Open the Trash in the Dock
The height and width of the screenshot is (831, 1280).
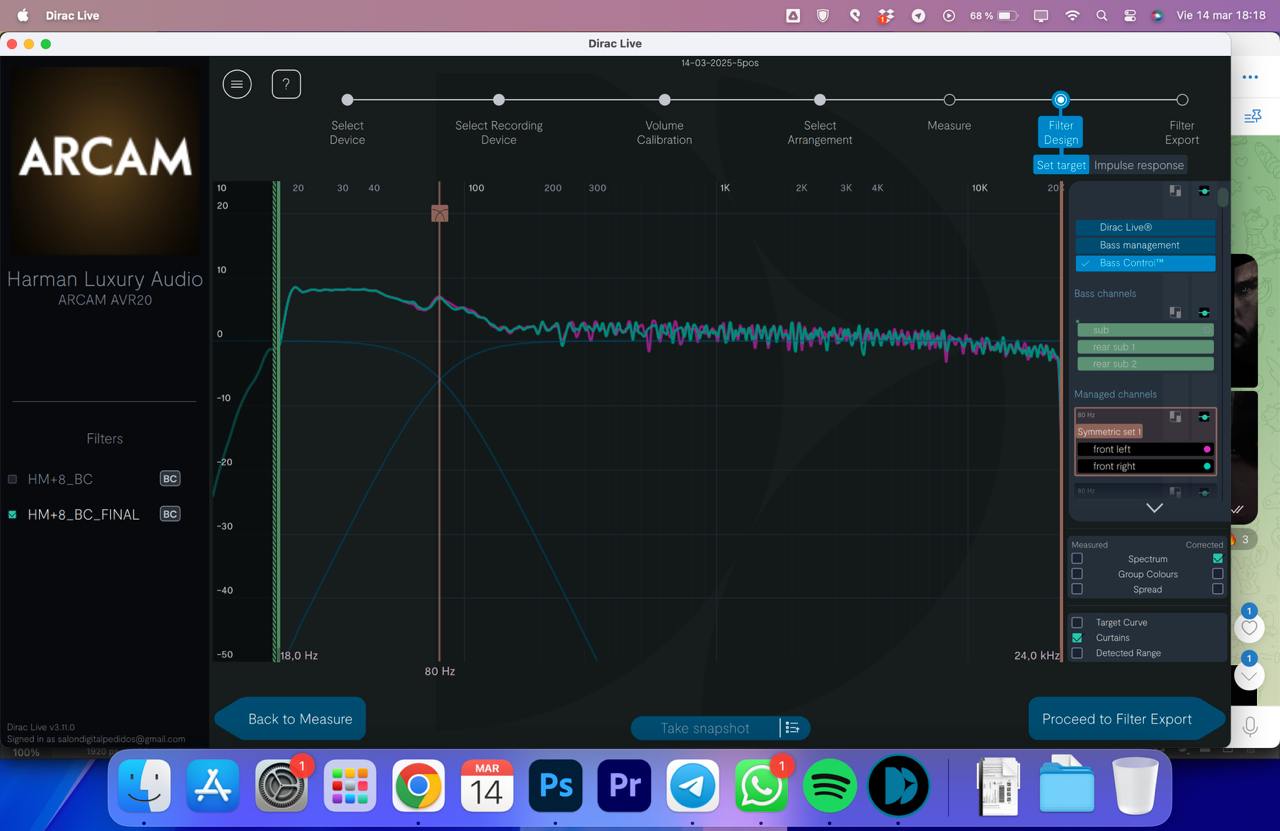(x=1135, y=786)
